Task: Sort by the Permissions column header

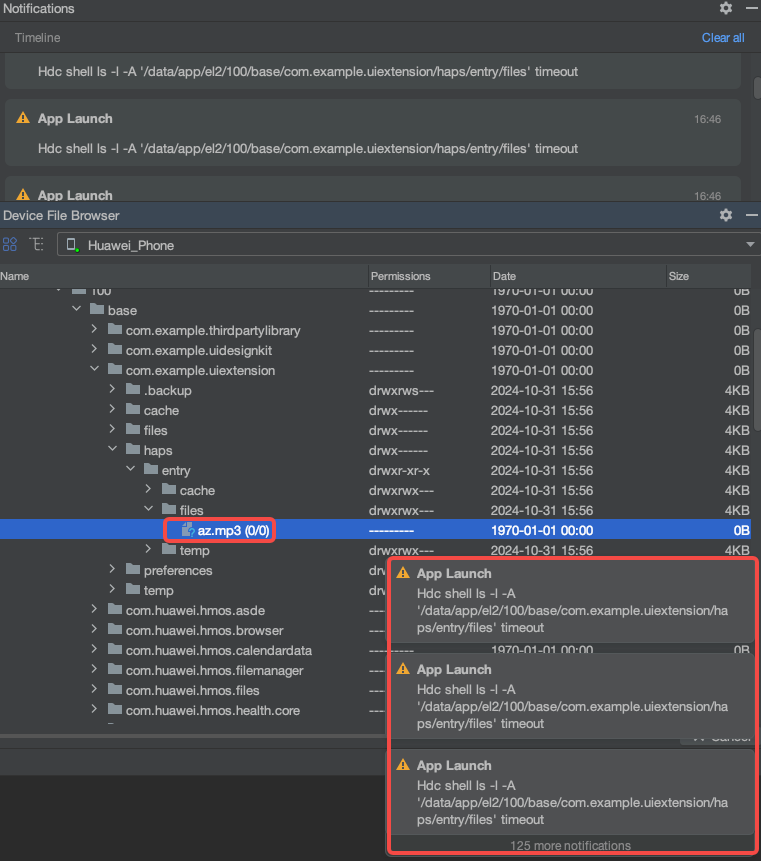Action: tap(400, 276)
